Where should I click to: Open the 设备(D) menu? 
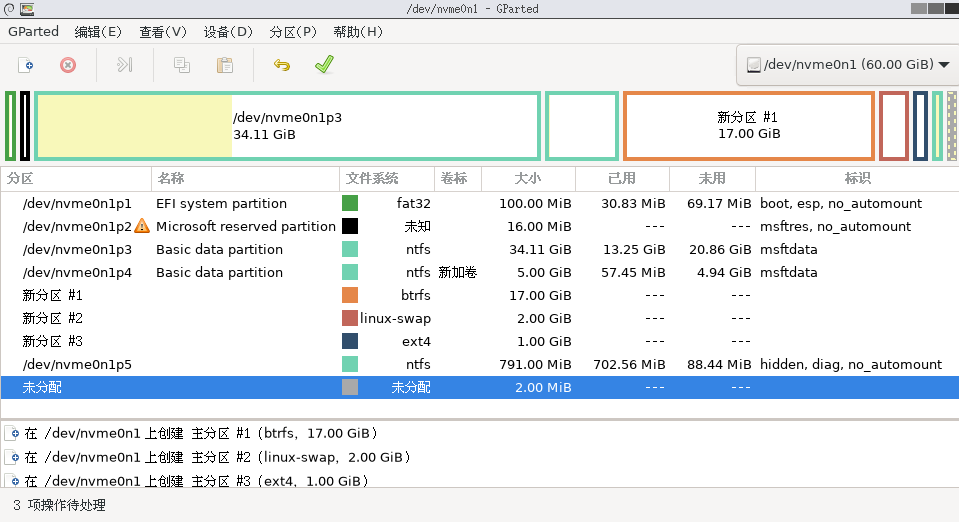tap(228, 32)
